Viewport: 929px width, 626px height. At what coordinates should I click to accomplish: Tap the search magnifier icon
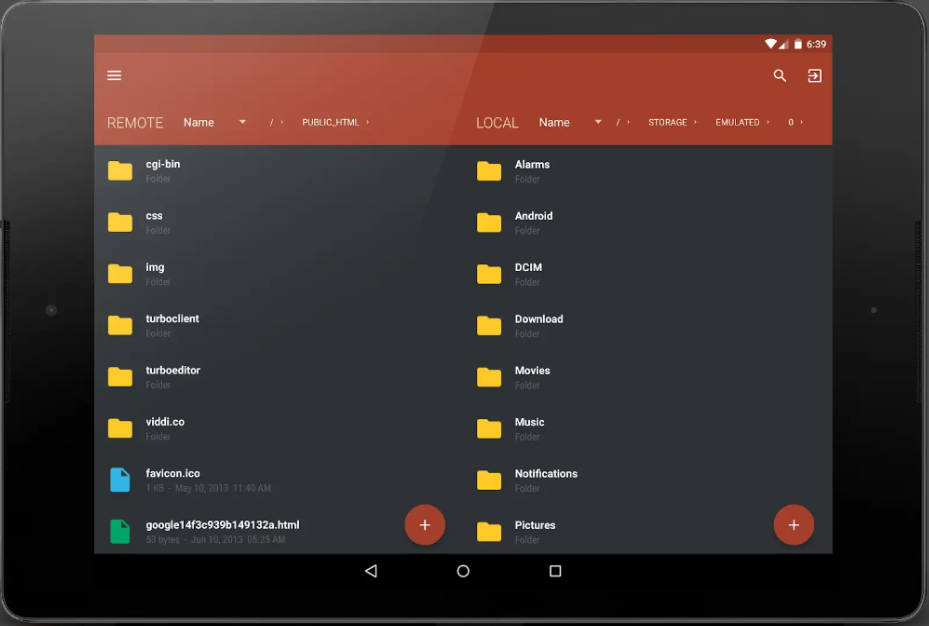780,75
